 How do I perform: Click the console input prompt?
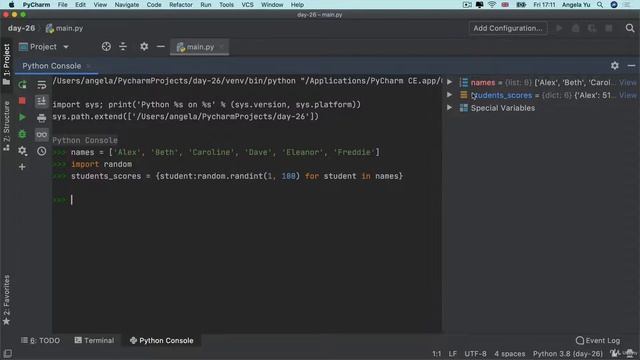coord(247,200)
